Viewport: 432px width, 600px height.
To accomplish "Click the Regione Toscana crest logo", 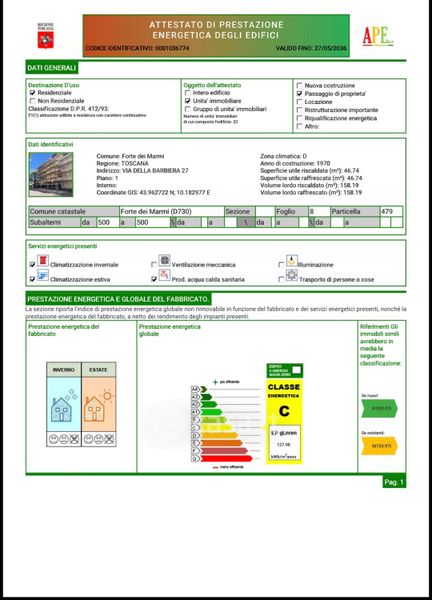I will coord(46,36).
